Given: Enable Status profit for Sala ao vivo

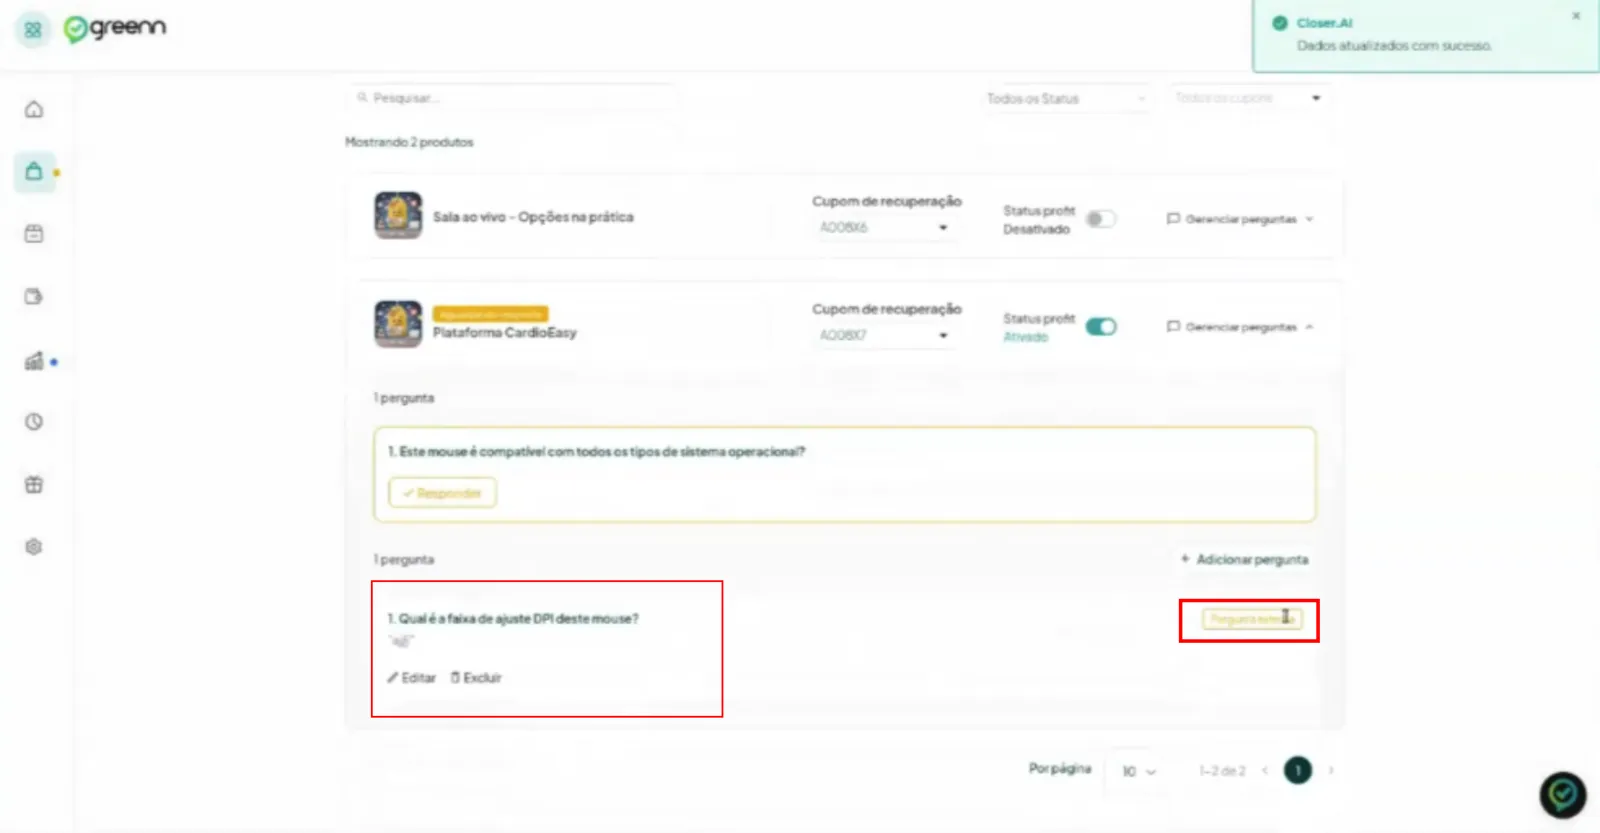Looking at the screenshot, I should pyautogui.click(x=1101, y=219).
